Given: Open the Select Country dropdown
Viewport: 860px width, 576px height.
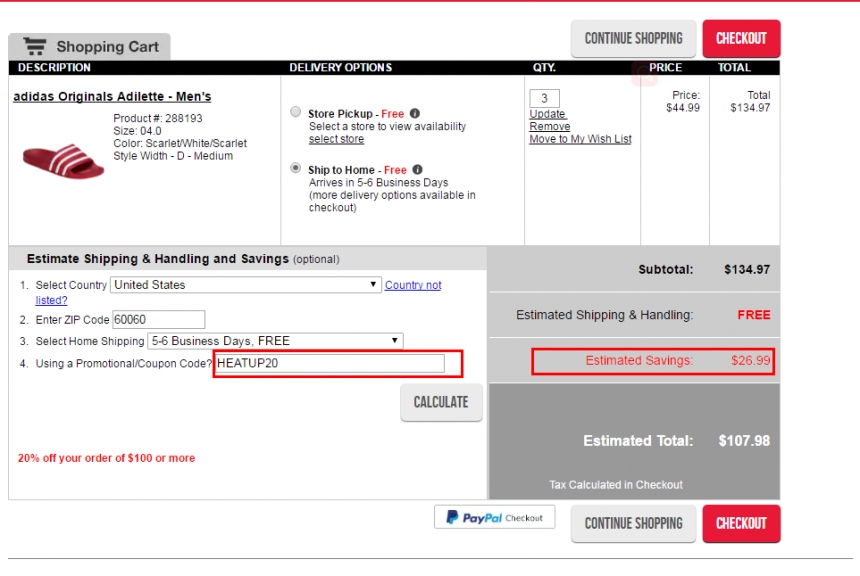Looking at the screenshot, I should [x=245, y=285].
